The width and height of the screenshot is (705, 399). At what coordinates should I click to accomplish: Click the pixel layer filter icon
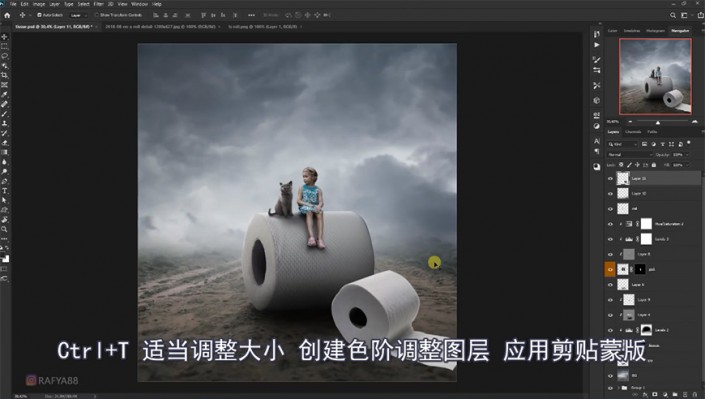coord(644,144)
